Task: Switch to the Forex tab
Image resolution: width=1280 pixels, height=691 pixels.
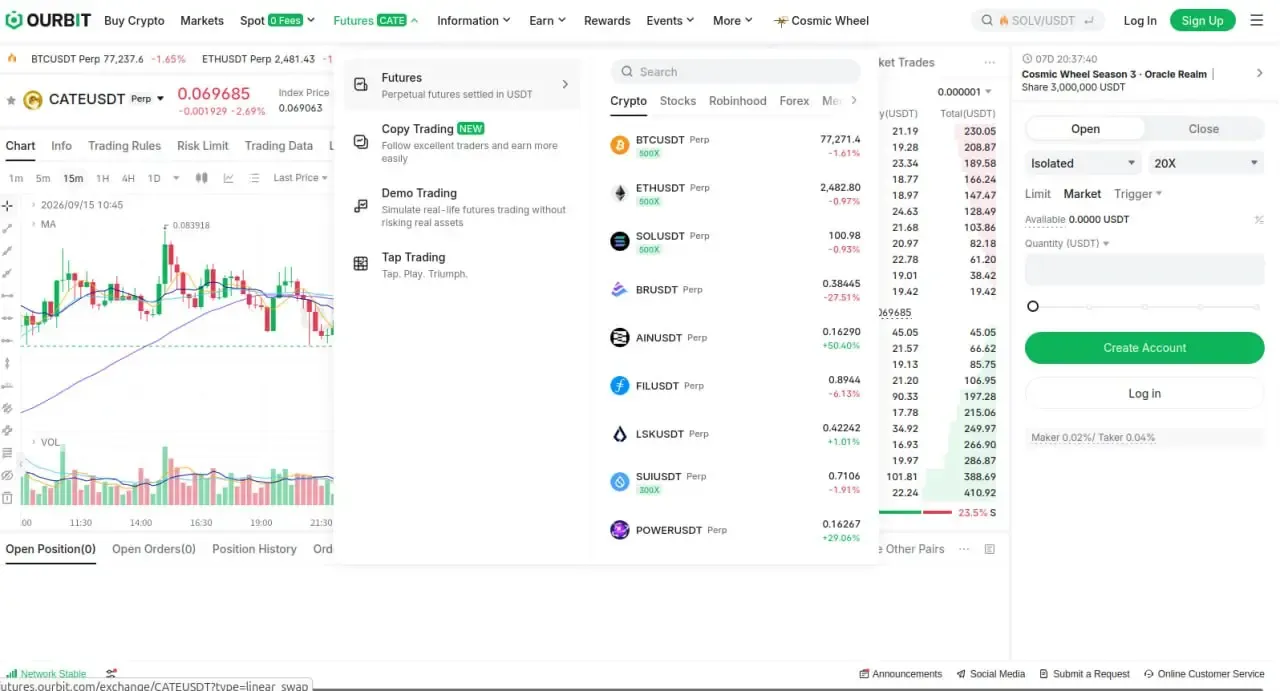Action: pos(795,101)
